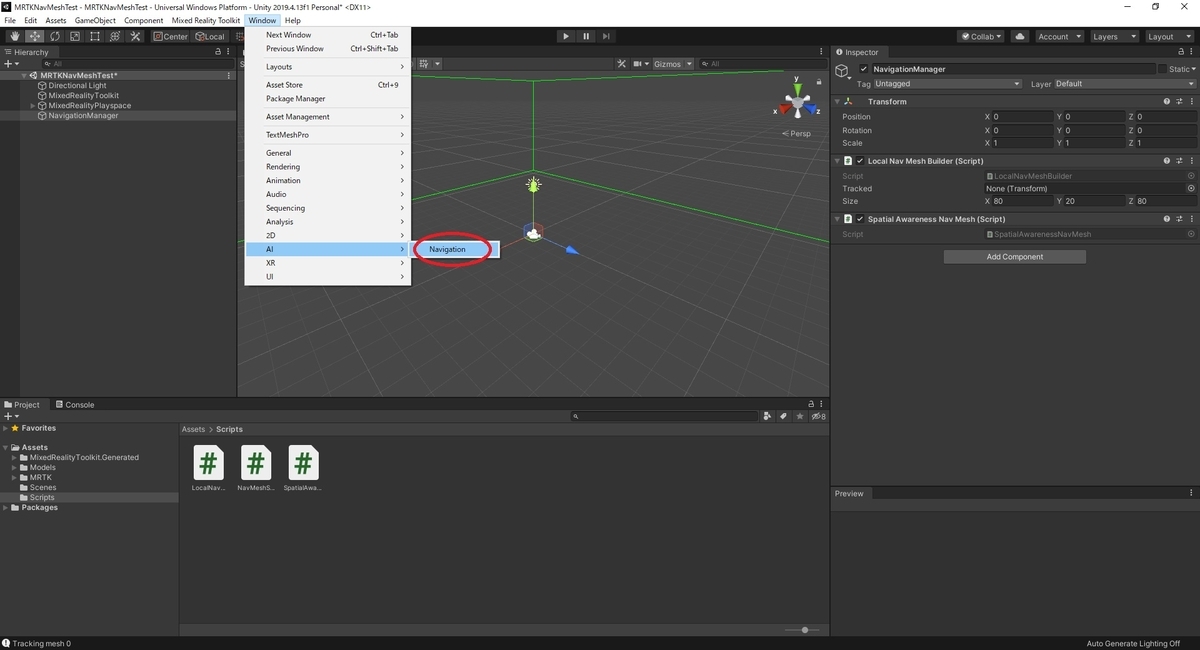Open Scene view tools settings icon

pyautogui.click(x=622, y=64)
